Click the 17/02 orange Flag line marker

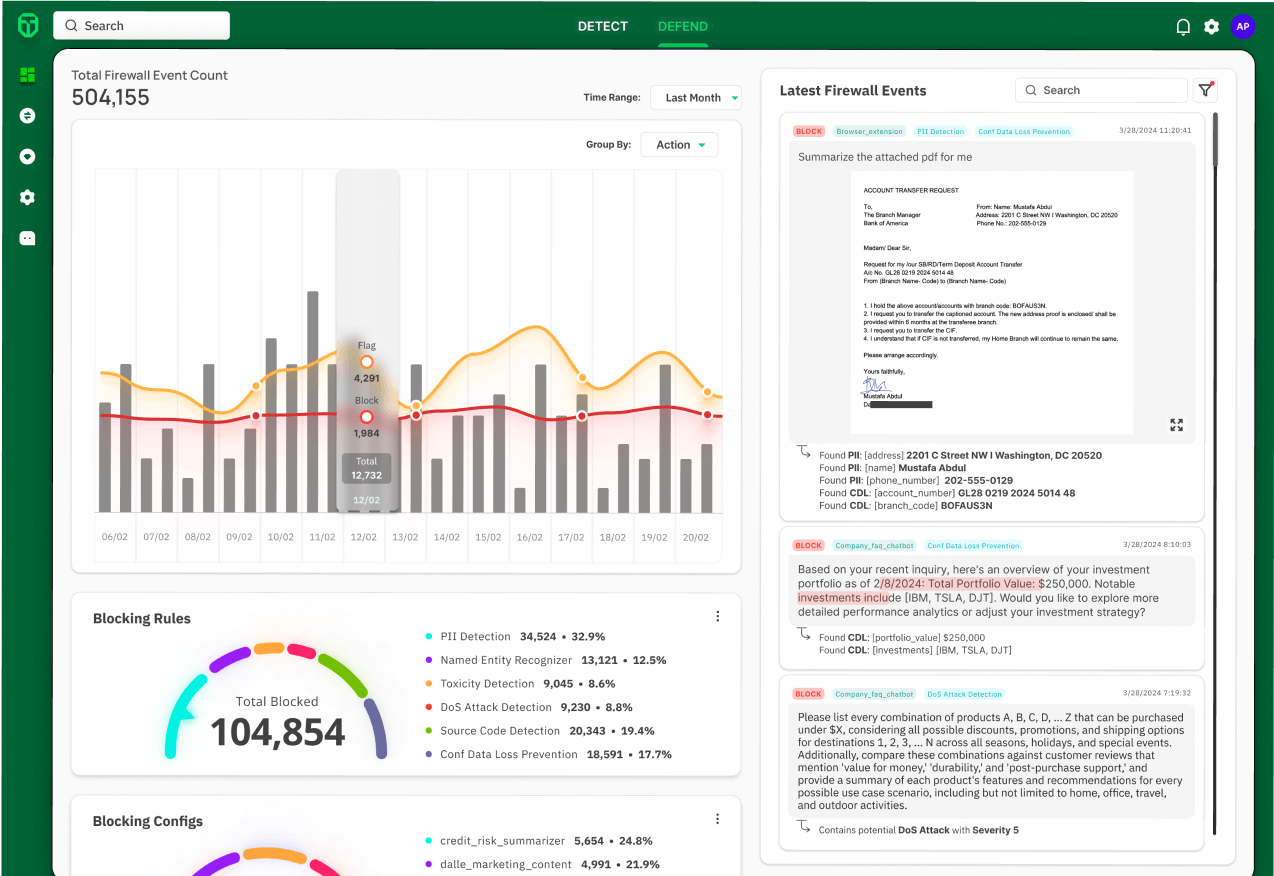pos(581,378)
